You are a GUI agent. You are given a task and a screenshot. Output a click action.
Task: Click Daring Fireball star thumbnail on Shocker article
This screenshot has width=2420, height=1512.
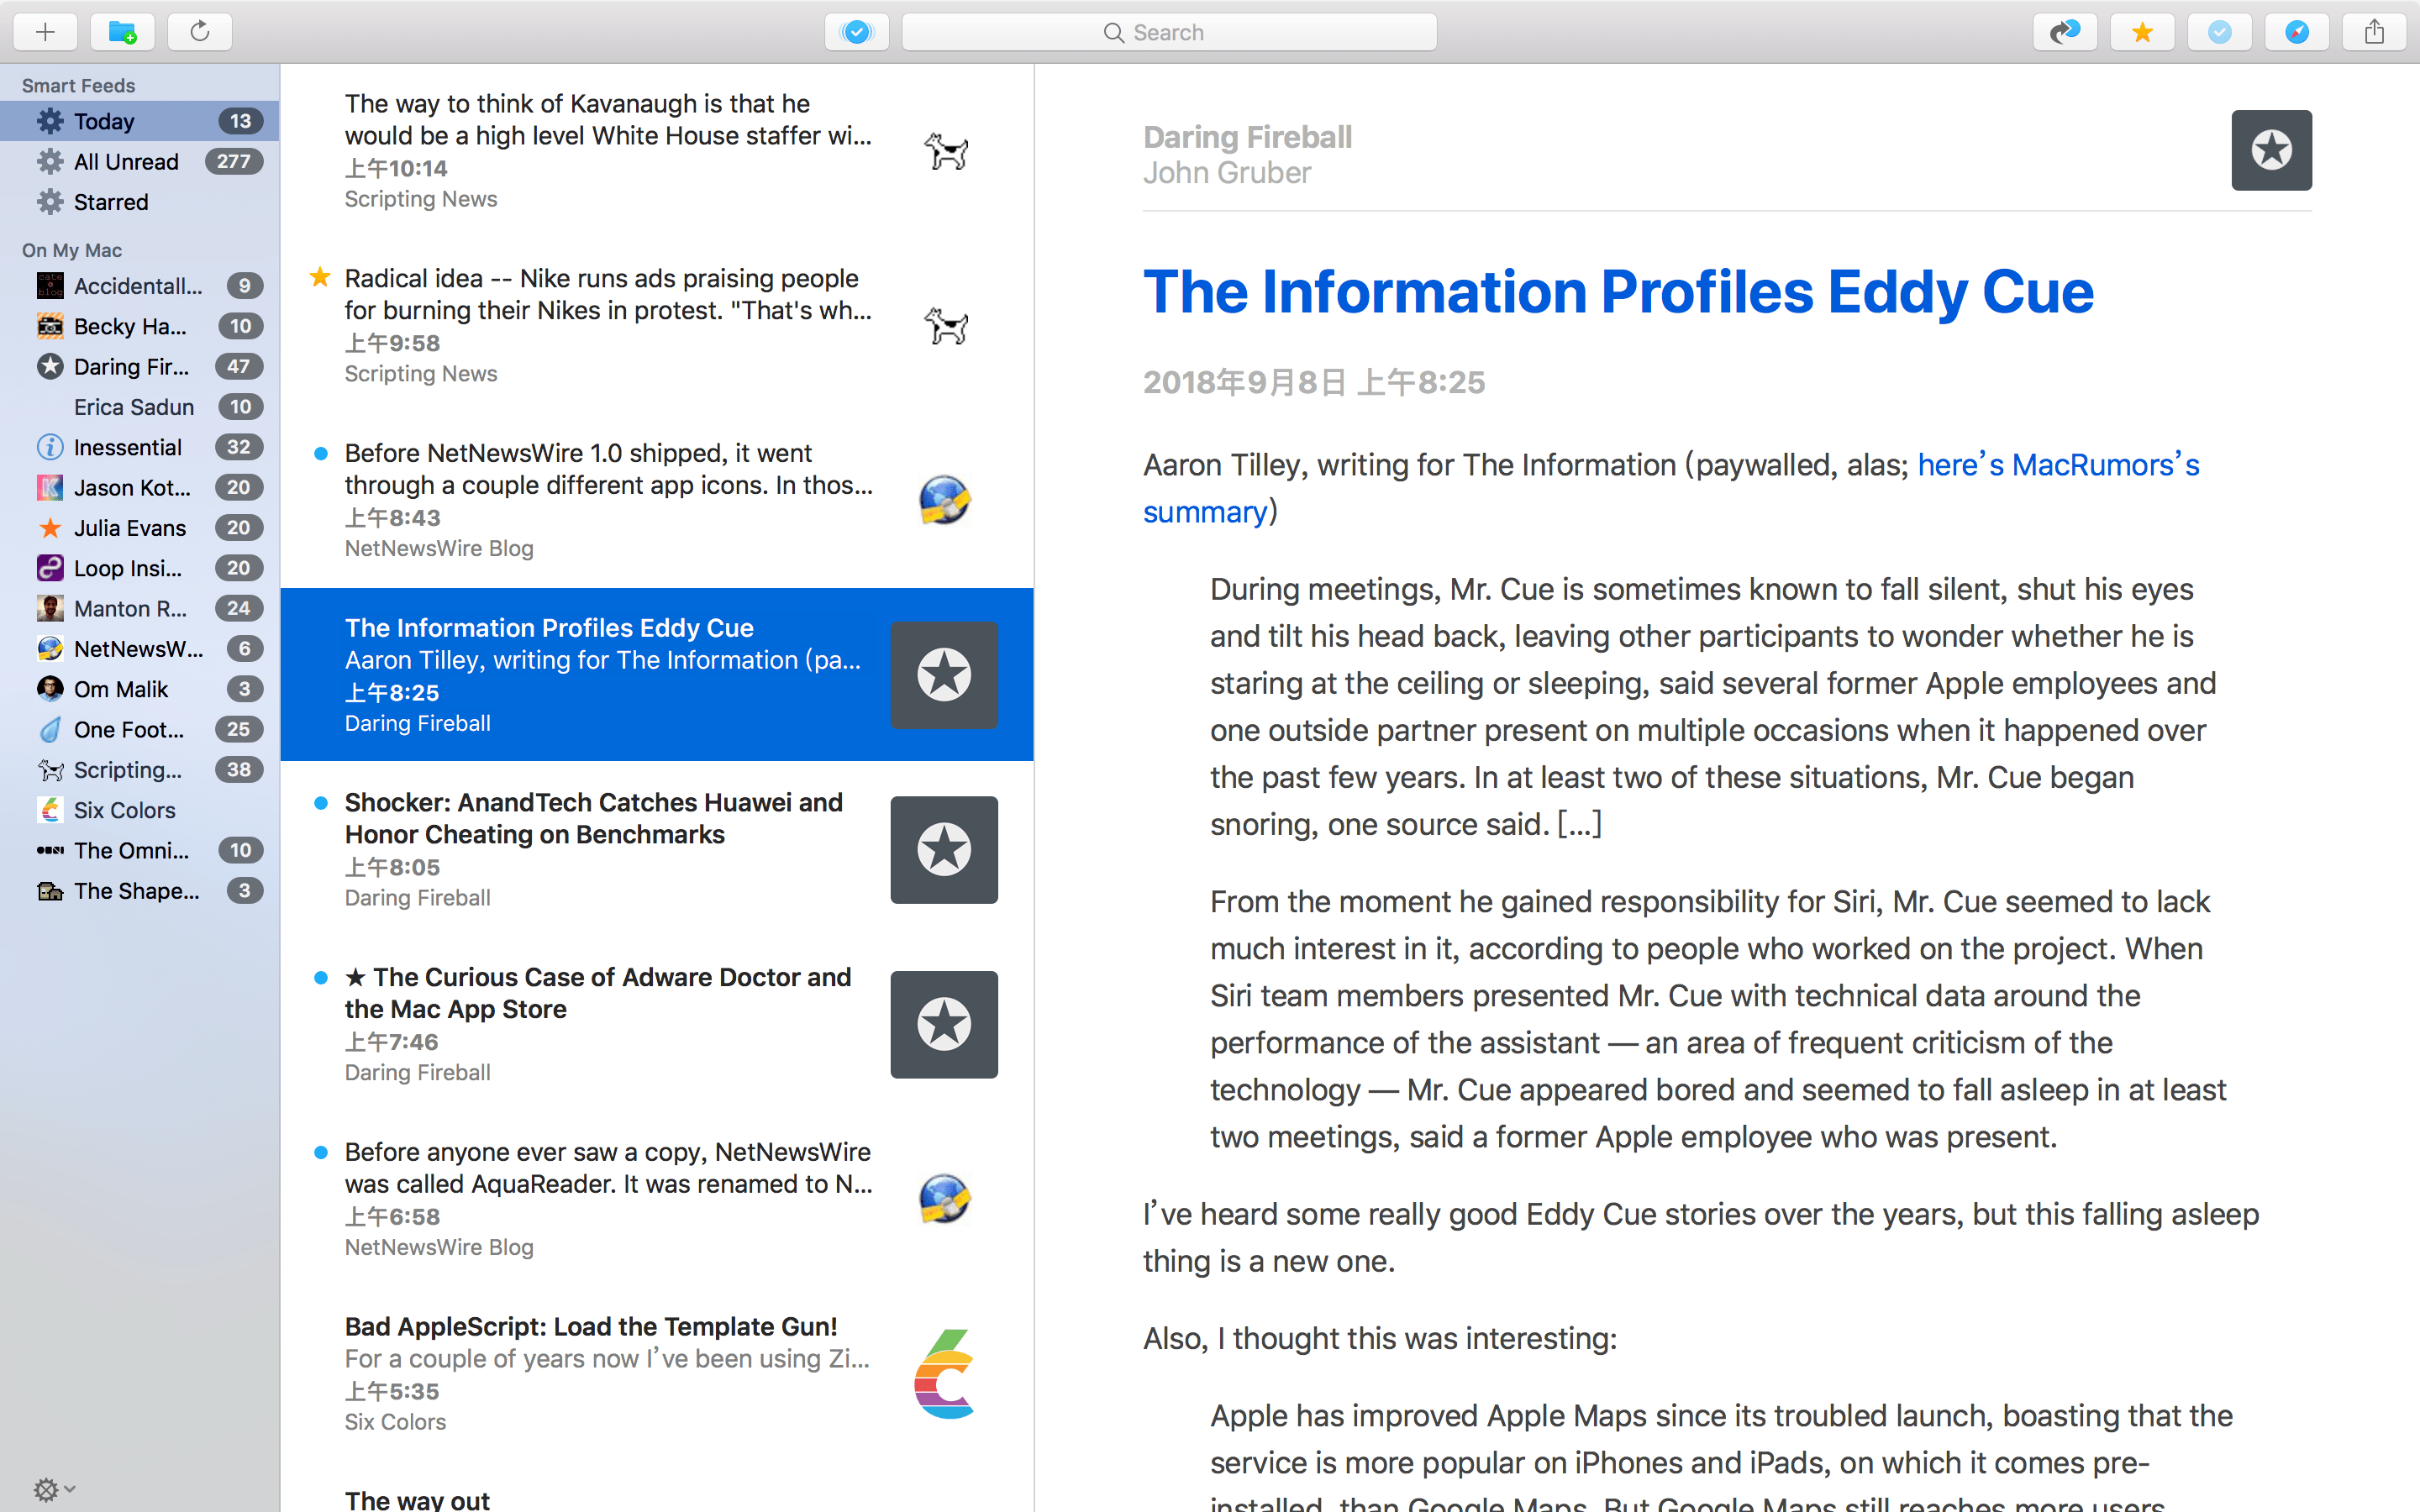[x=944, y=850]
